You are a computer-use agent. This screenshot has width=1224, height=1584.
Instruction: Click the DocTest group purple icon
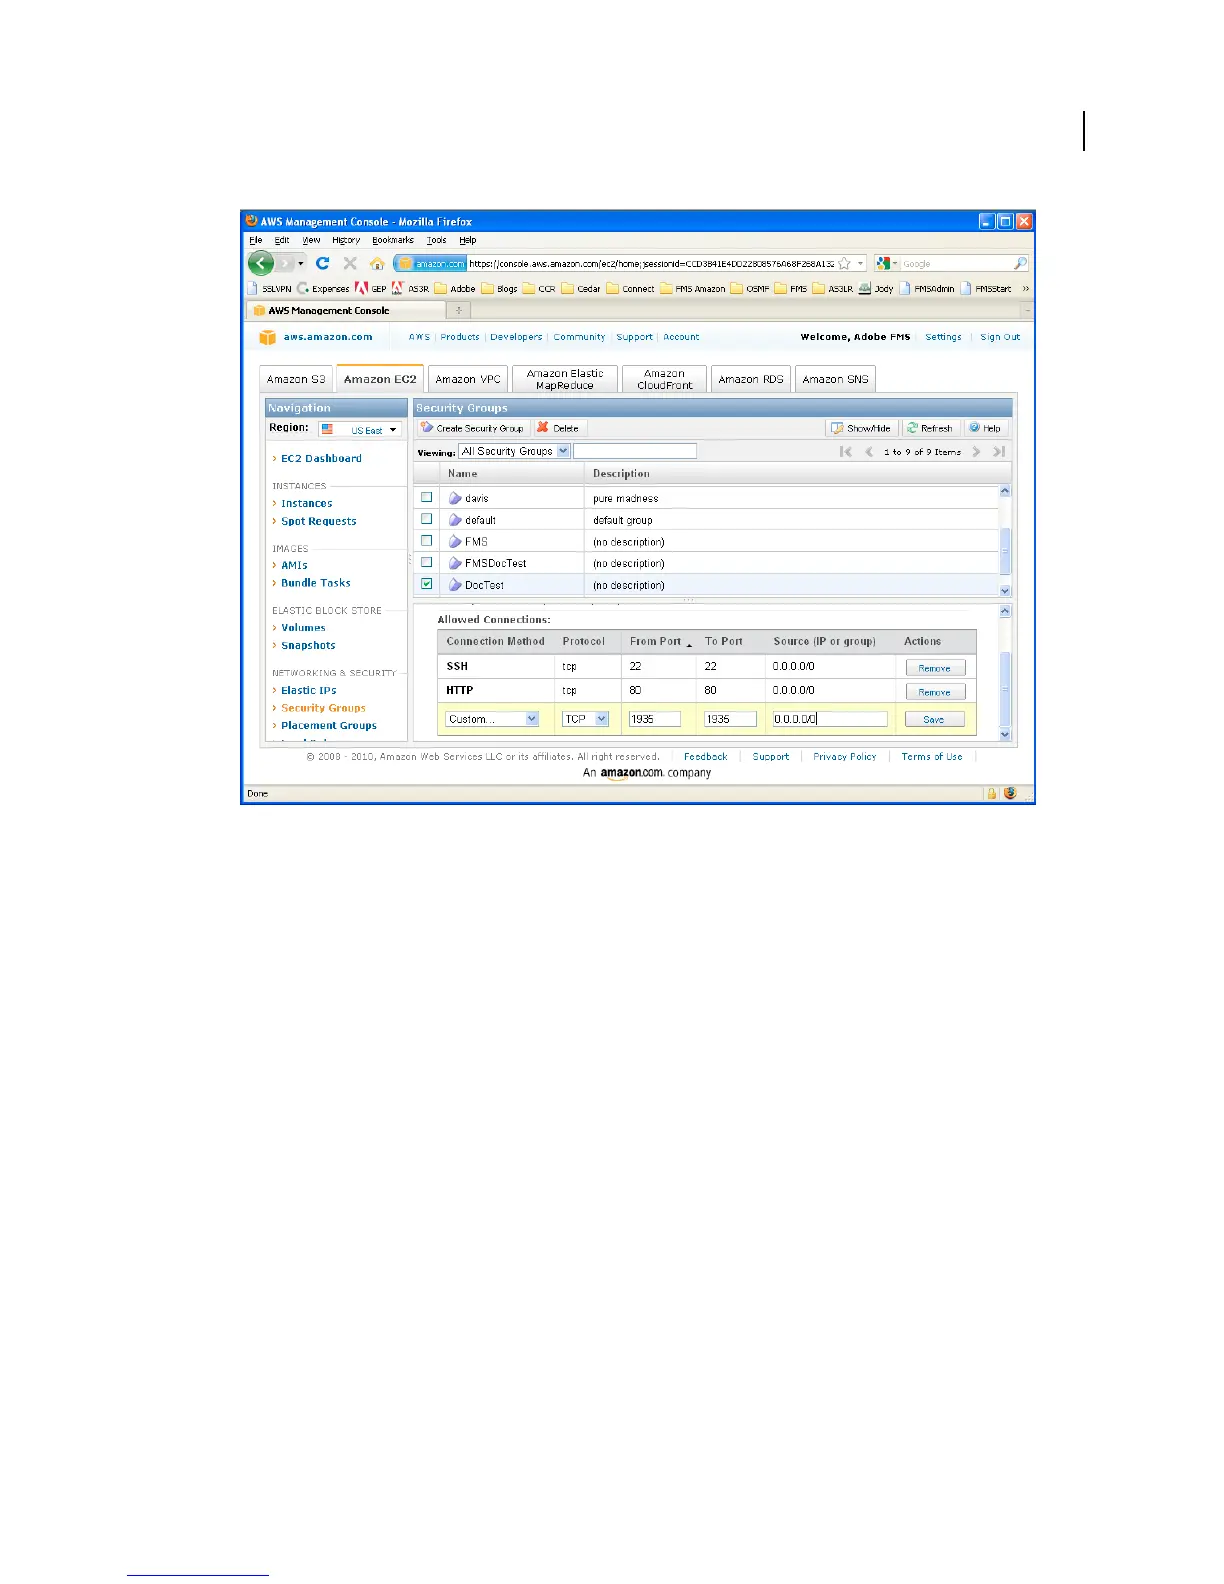(455, 584)
